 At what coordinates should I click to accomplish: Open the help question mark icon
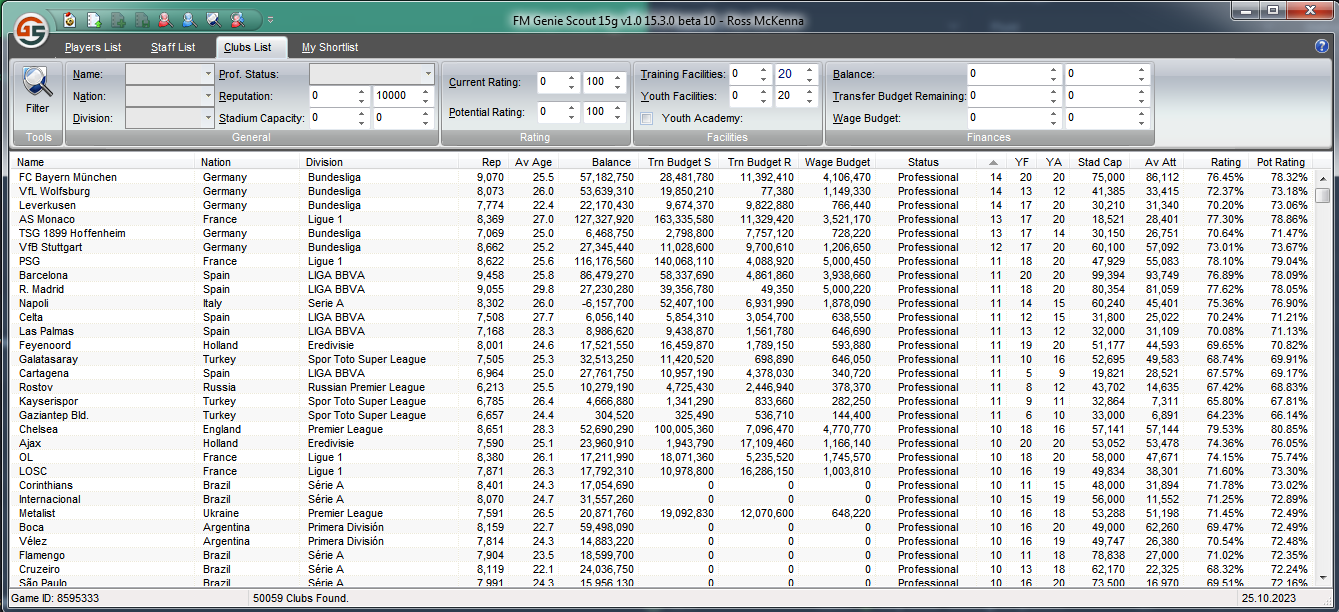pyautogui.click(x=1321, y=46)
